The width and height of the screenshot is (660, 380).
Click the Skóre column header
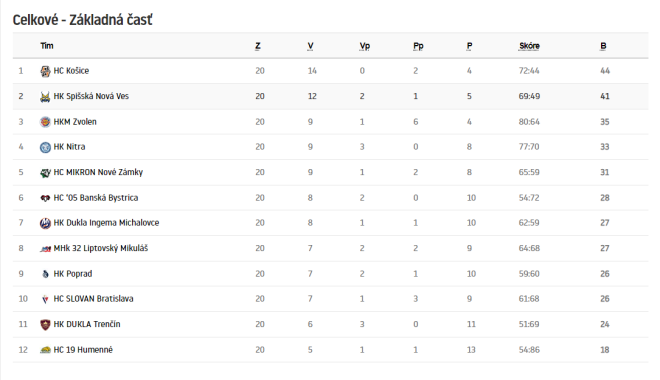tap(529, 46)
